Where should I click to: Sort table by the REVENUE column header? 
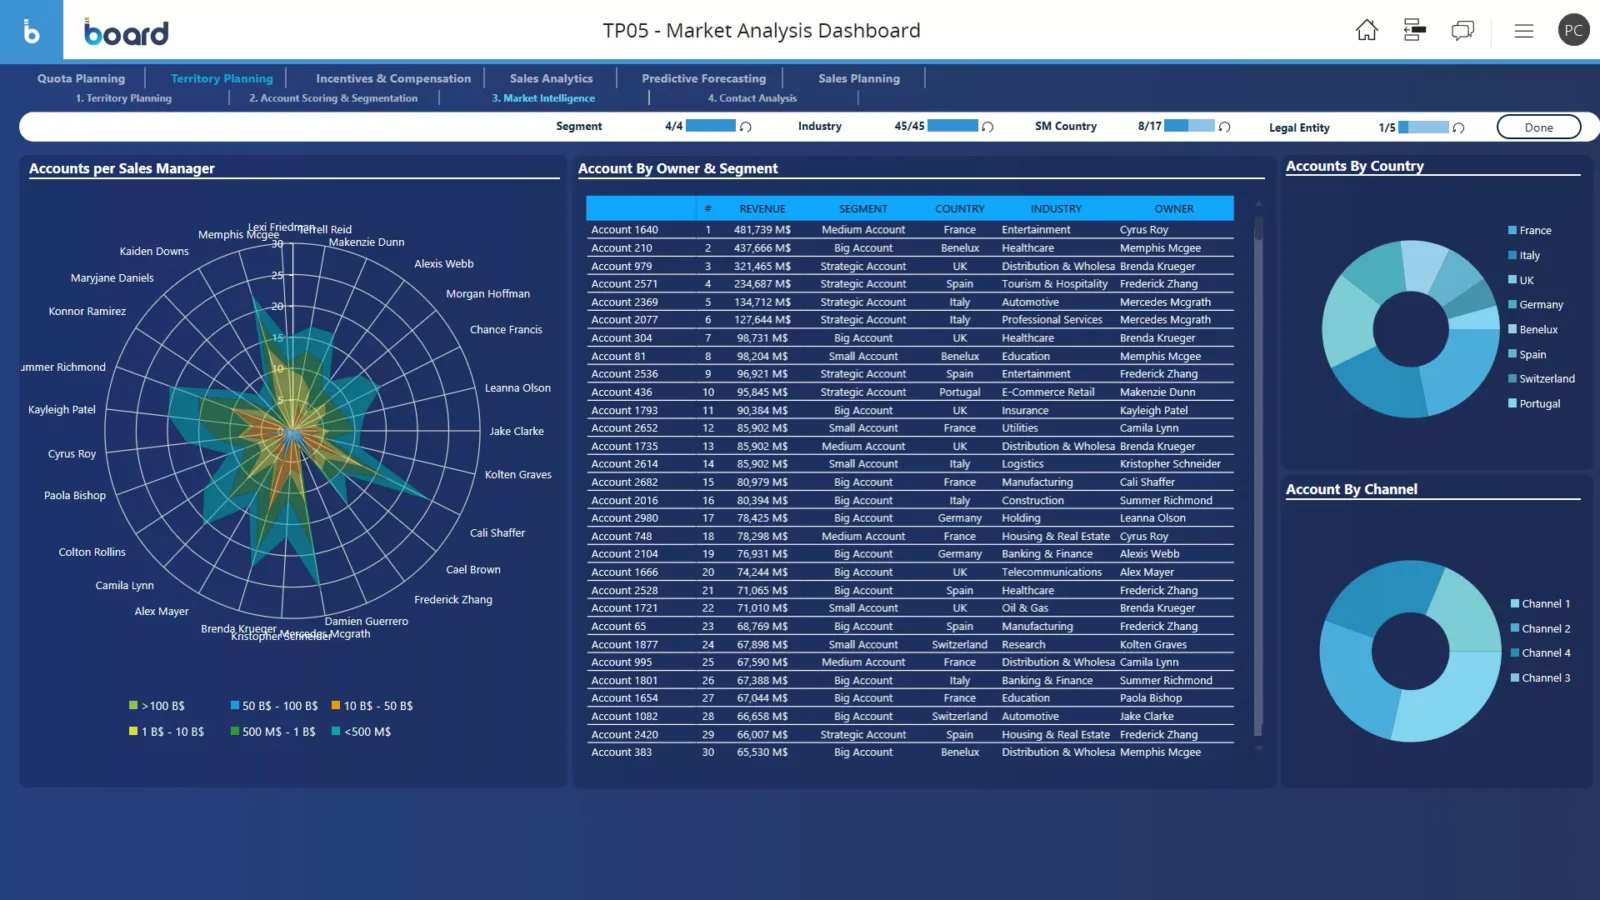pos(762,209)
